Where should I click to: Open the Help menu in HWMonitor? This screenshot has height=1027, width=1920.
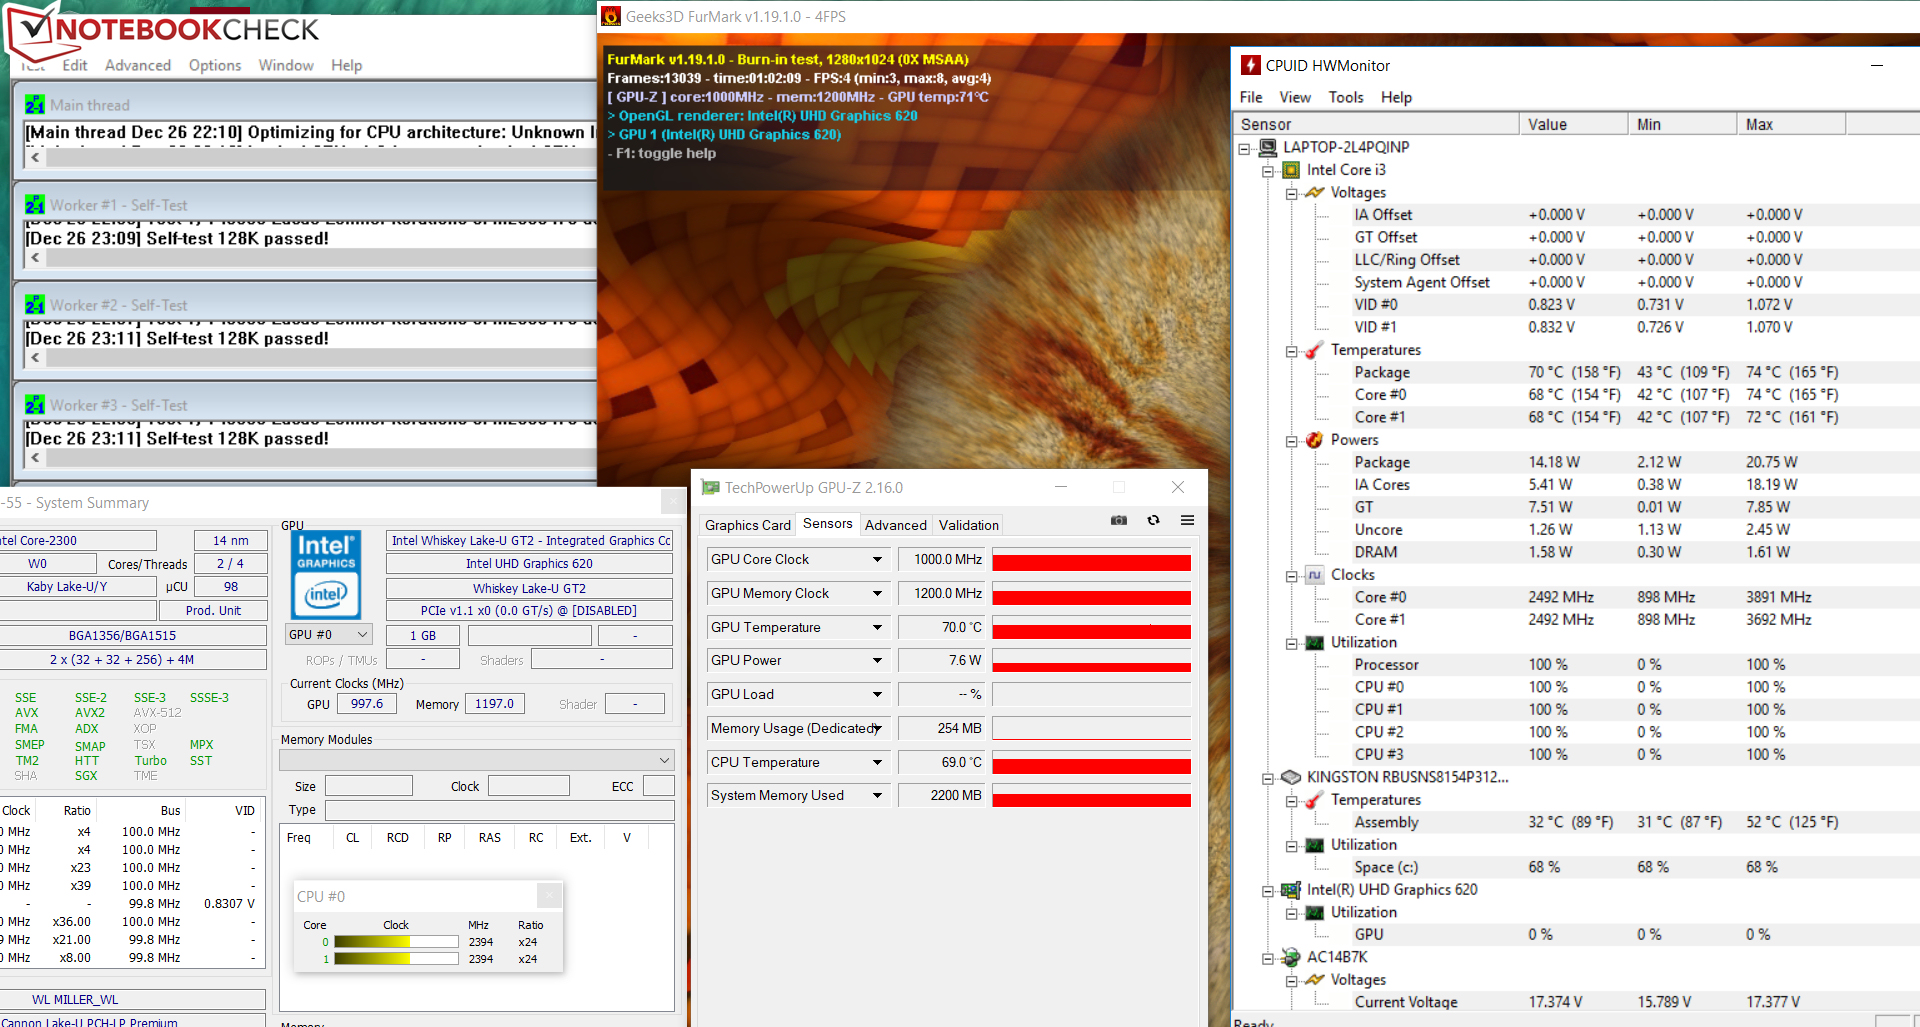click(x=1397, y=97)
